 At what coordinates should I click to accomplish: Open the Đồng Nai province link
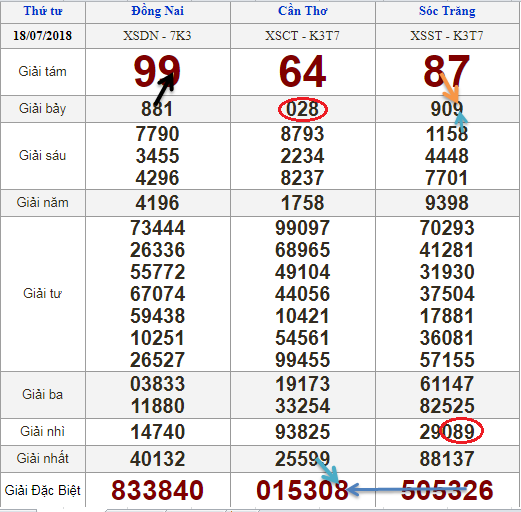pyautogui.click(x=158, y=11)
